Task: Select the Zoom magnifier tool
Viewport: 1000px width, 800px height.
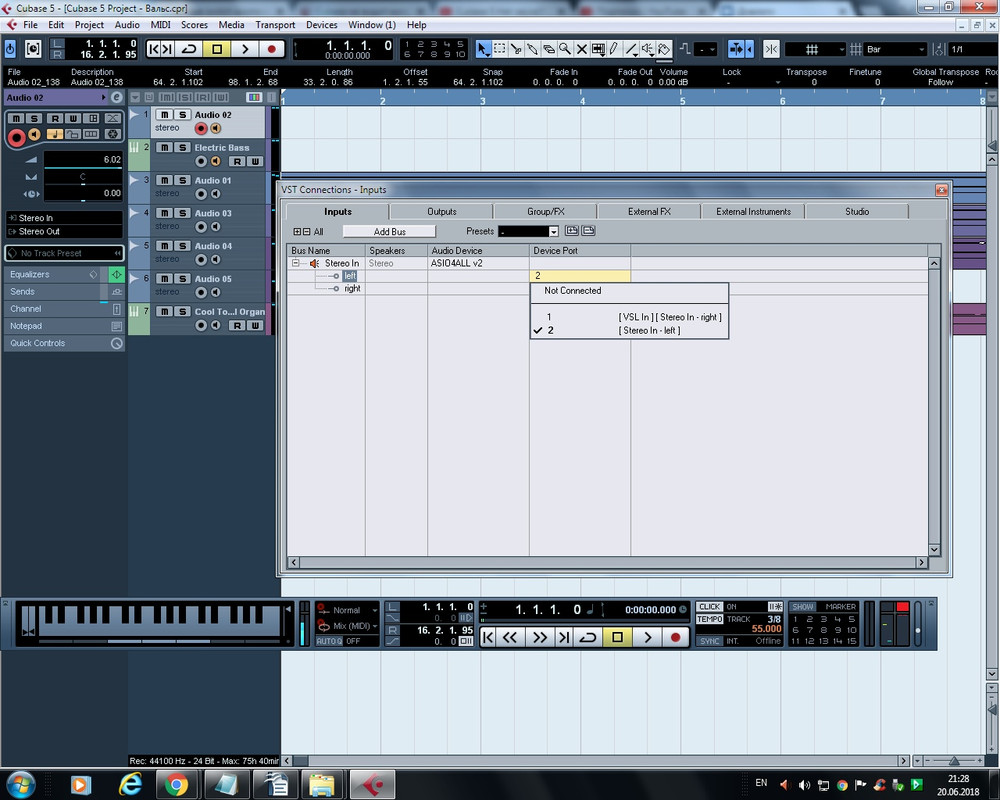Action: click(565, 48)
